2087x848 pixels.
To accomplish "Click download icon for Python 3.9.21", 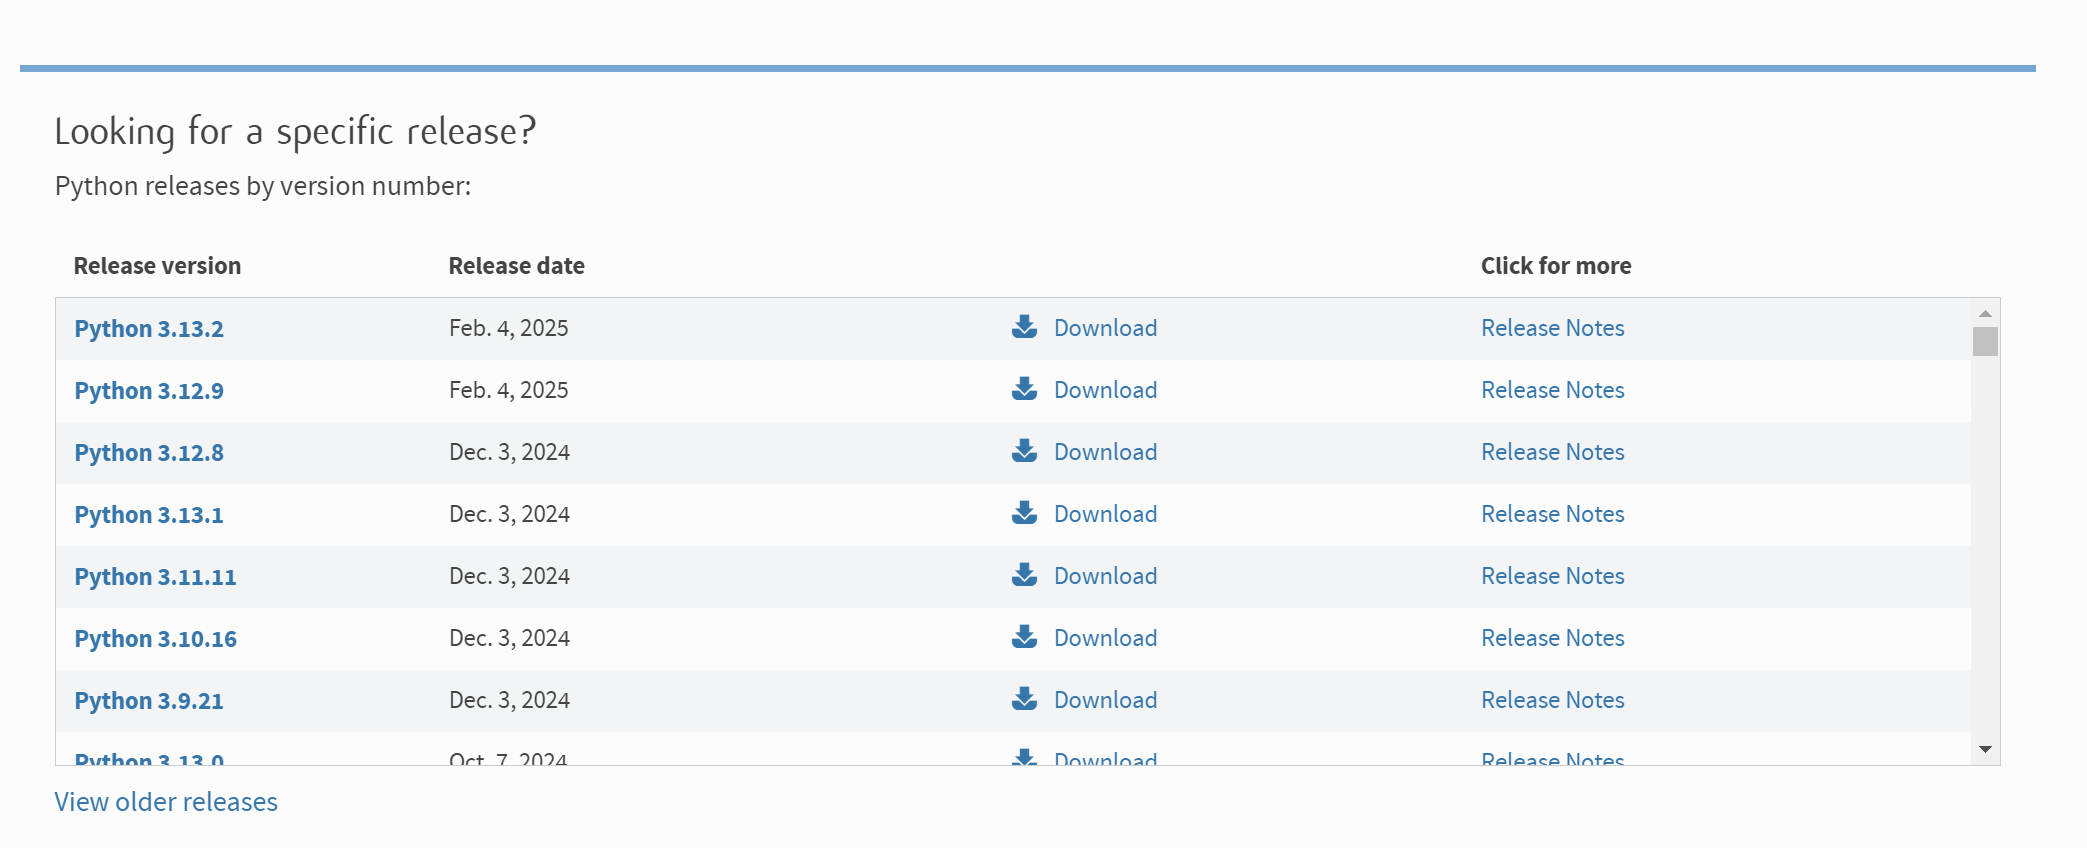I will 1024,699.
